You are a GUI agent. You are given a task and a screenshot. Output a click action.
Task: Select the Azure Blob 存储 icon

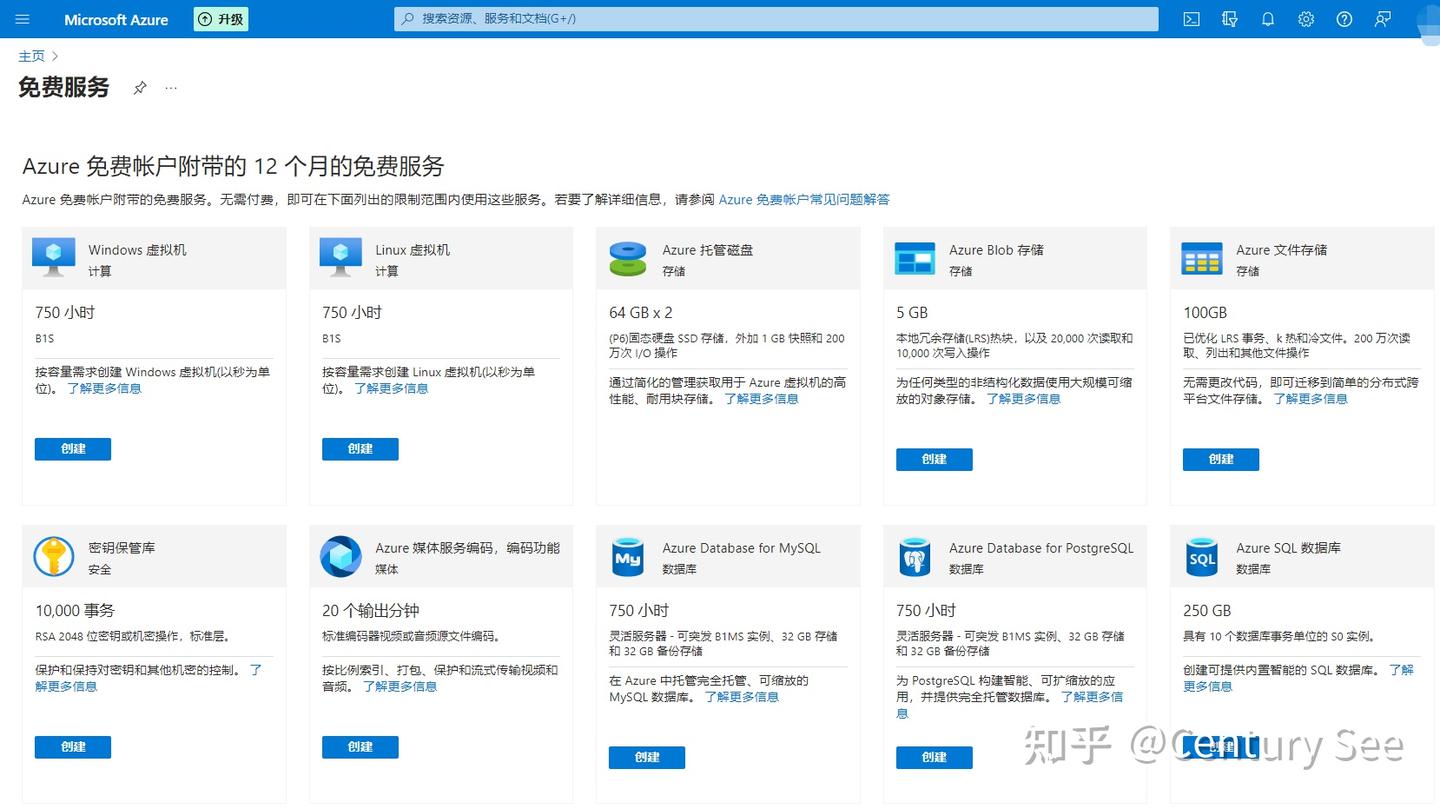coord(915,258)
